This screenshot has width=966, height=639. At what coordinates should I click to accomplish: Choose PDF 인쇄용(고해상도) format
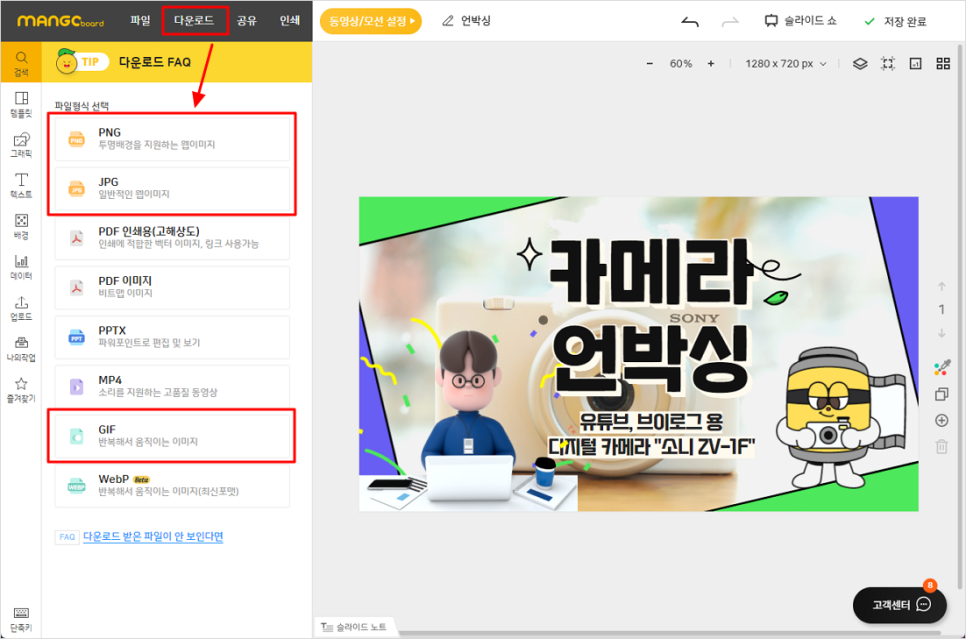pyautogui.click(x=172, y=238)
